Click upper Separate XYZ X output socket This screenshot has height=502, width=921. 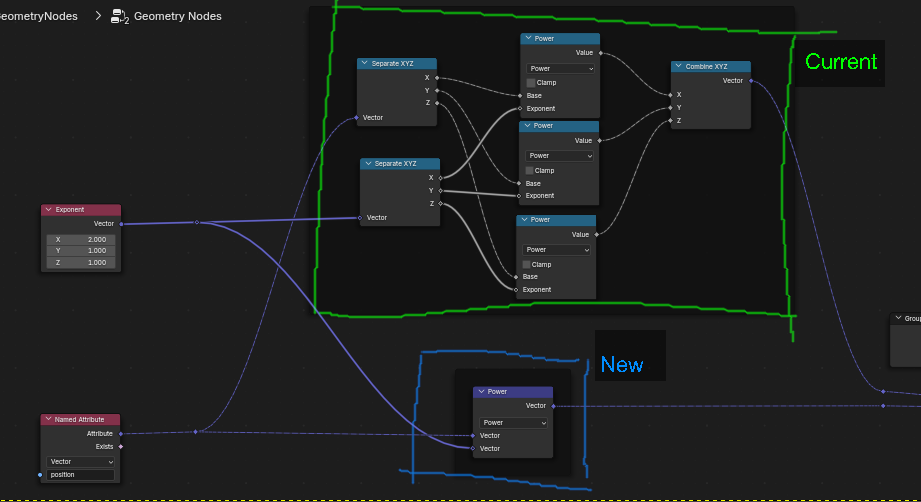click(437, 78)
